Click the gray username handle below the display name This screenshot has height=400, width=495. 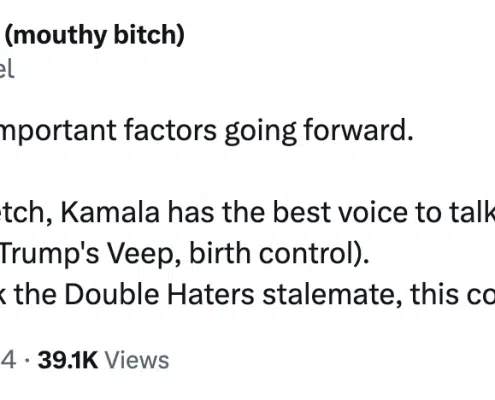pyautogui.click(x=7, y=69)
